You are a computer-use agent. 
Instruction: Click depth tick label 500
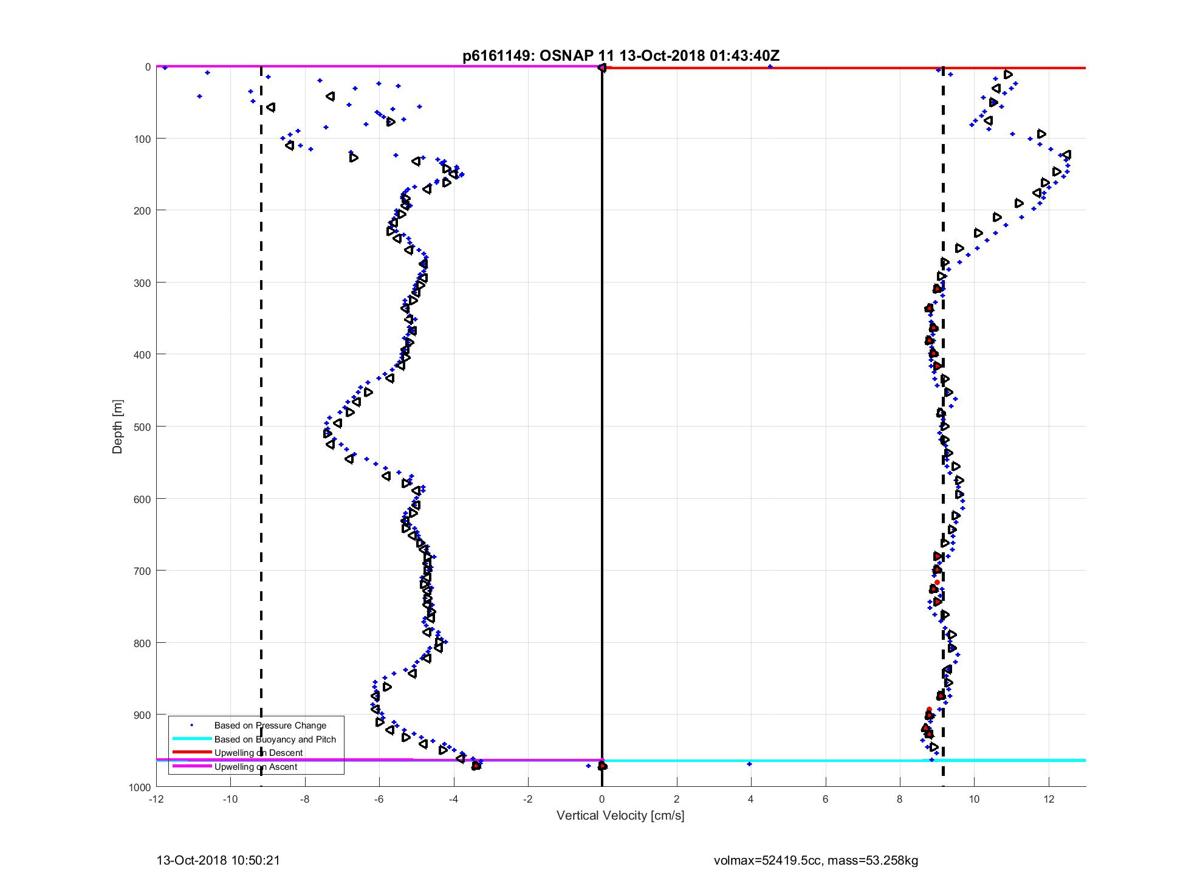[x=142, y=427]
